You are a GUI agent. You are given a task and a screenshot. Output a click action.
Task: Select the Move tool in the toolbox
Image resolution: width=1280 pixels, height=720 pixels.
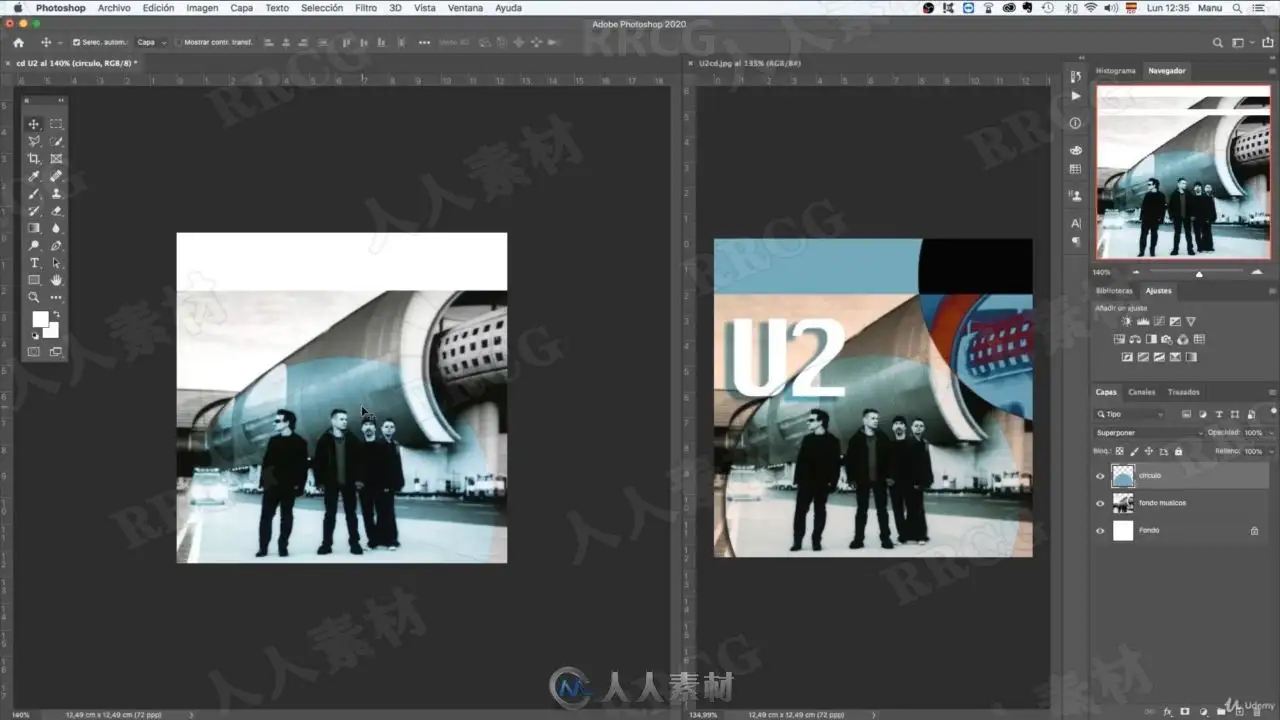coord(34,124)
